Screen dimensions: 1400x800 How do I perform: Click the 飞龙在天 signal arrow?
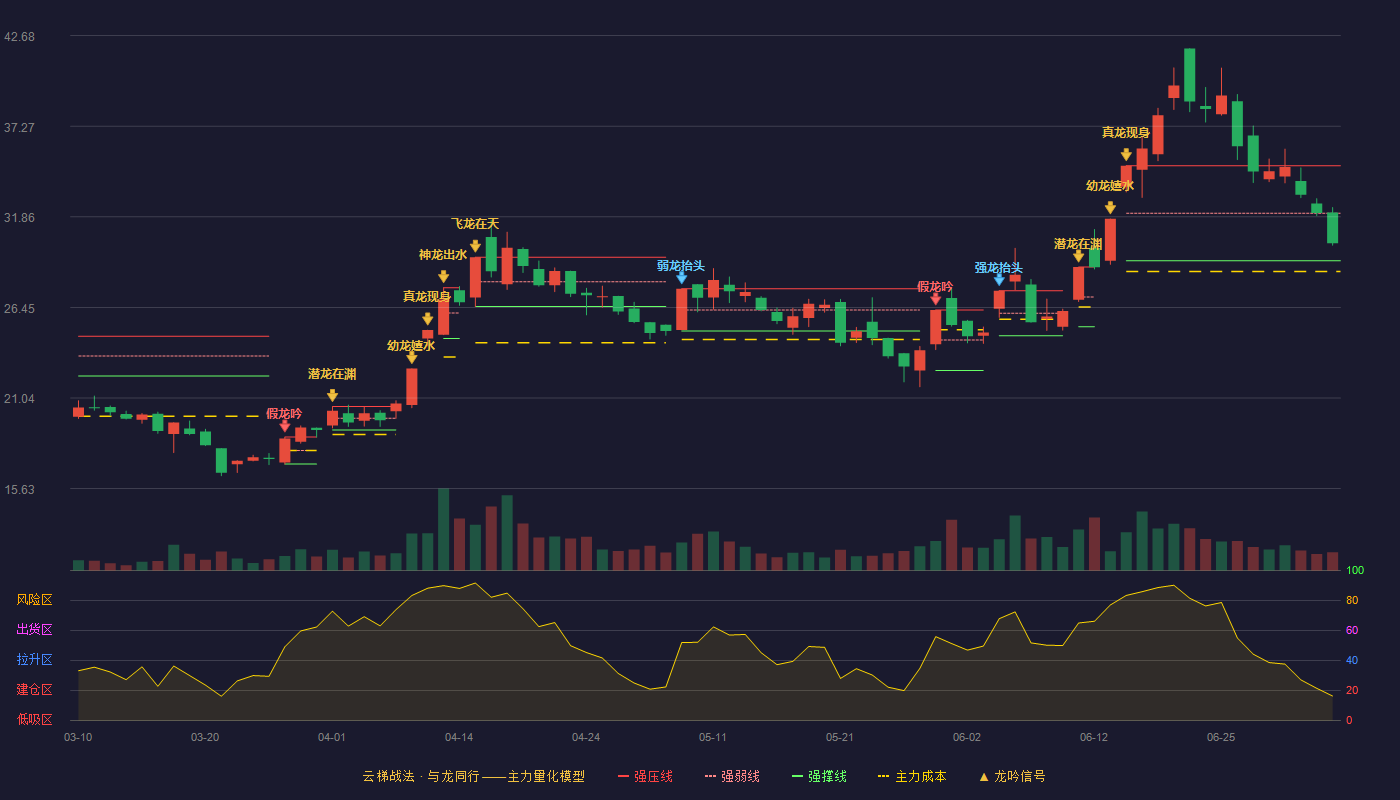point(475,246)
